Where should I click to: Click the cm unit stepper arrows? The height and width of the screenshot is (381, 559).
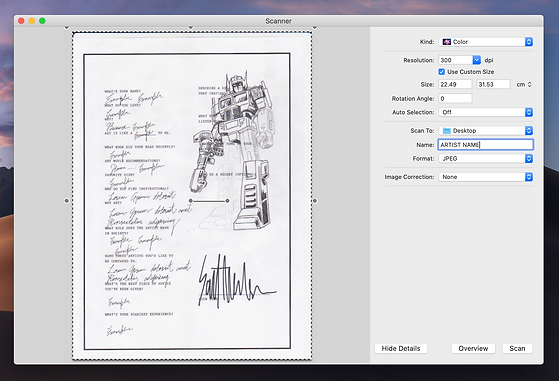529,84
